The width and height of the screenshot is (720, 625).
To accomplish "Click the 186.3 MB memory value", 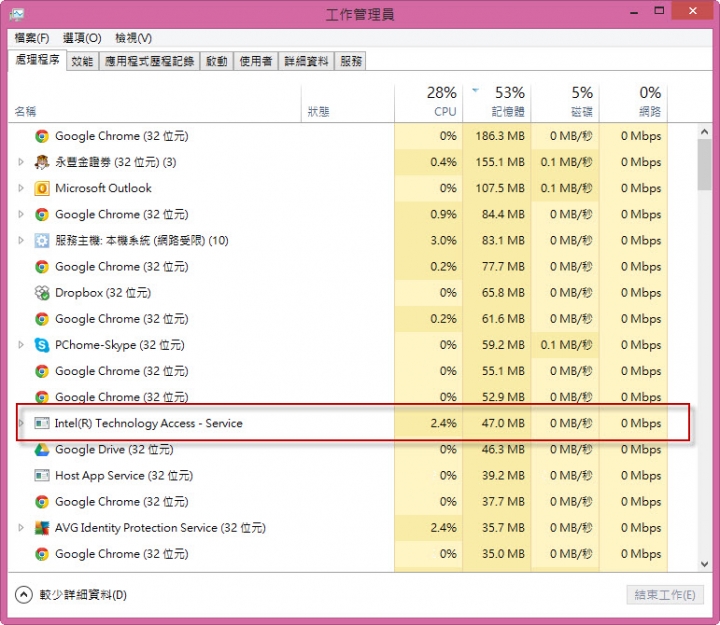I will (500, 136).
